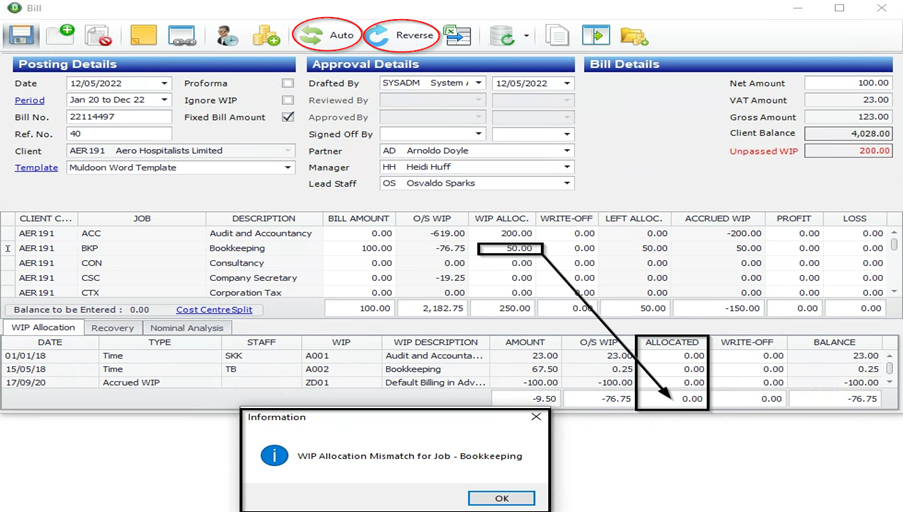Open the Partner dropdown list
Viewport: 903px width, 512px height.
(x=567, y=151)
